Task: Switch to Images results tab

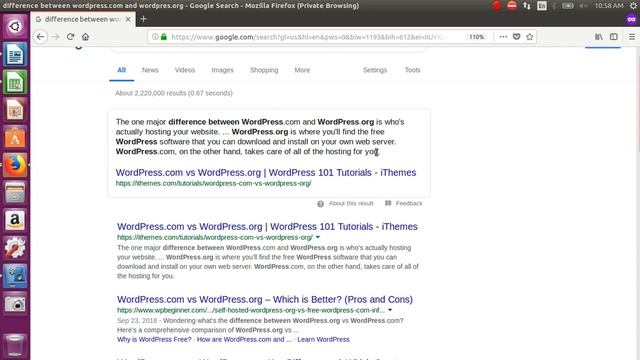Action: pyautogui.click(x=222, y=70)
